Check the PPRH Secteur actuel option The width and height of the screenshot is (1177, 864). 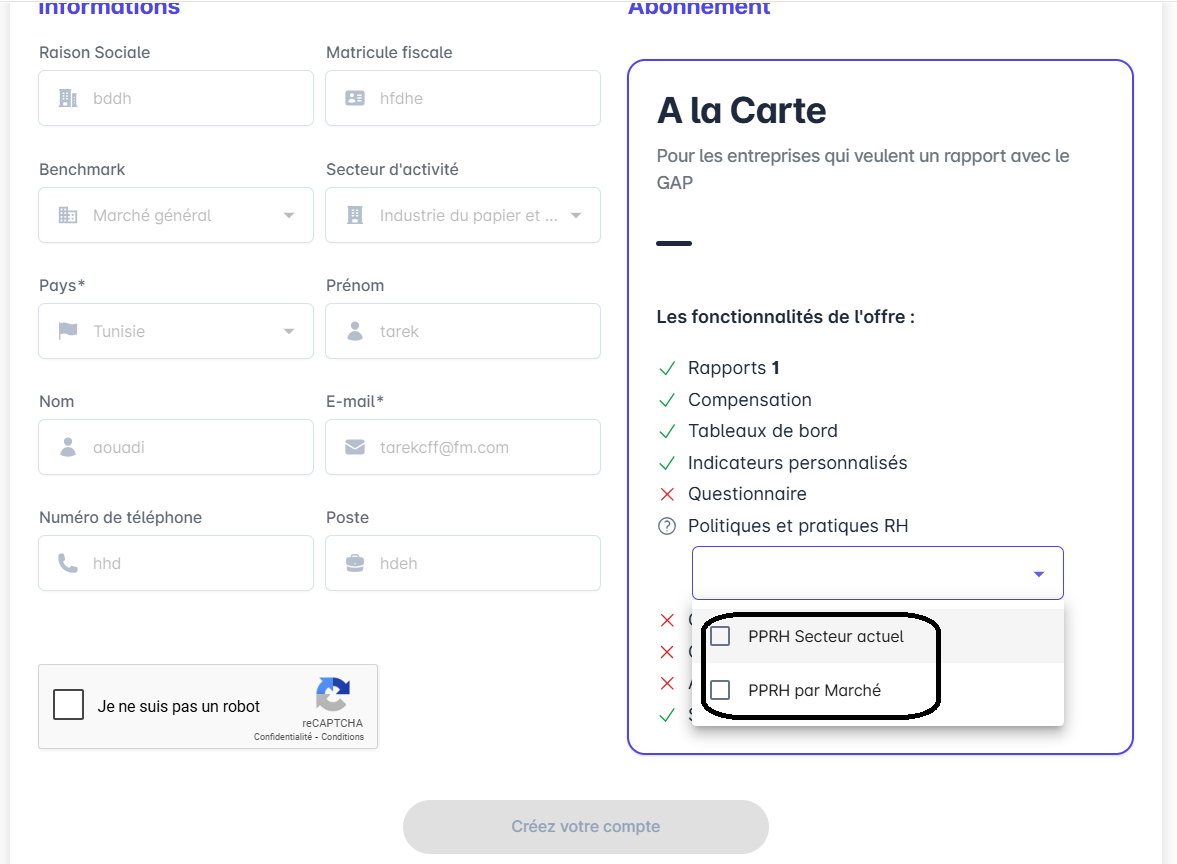(x=720, y=636)
